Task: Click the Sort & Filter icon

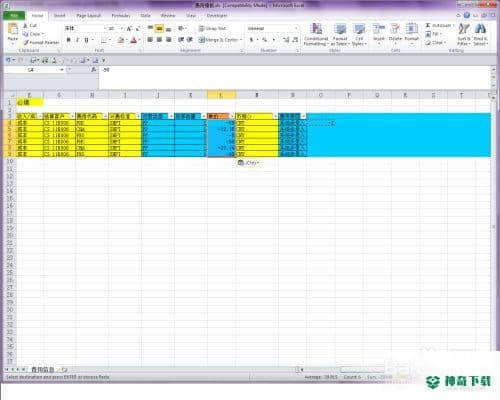Action: click(464, 34)
